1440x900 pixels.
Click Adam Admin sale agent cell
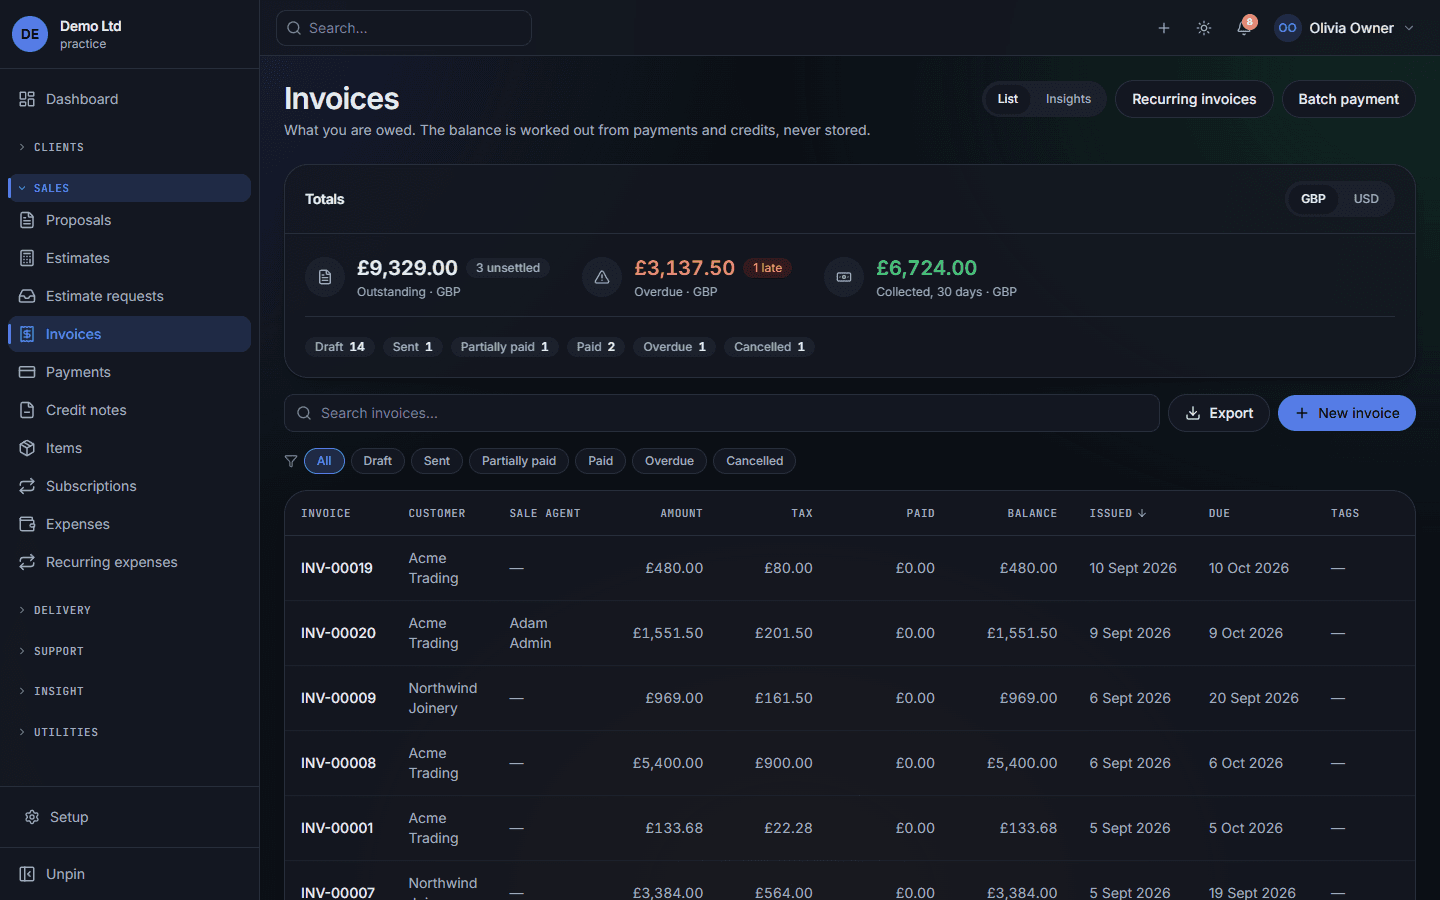pos(530,633)
